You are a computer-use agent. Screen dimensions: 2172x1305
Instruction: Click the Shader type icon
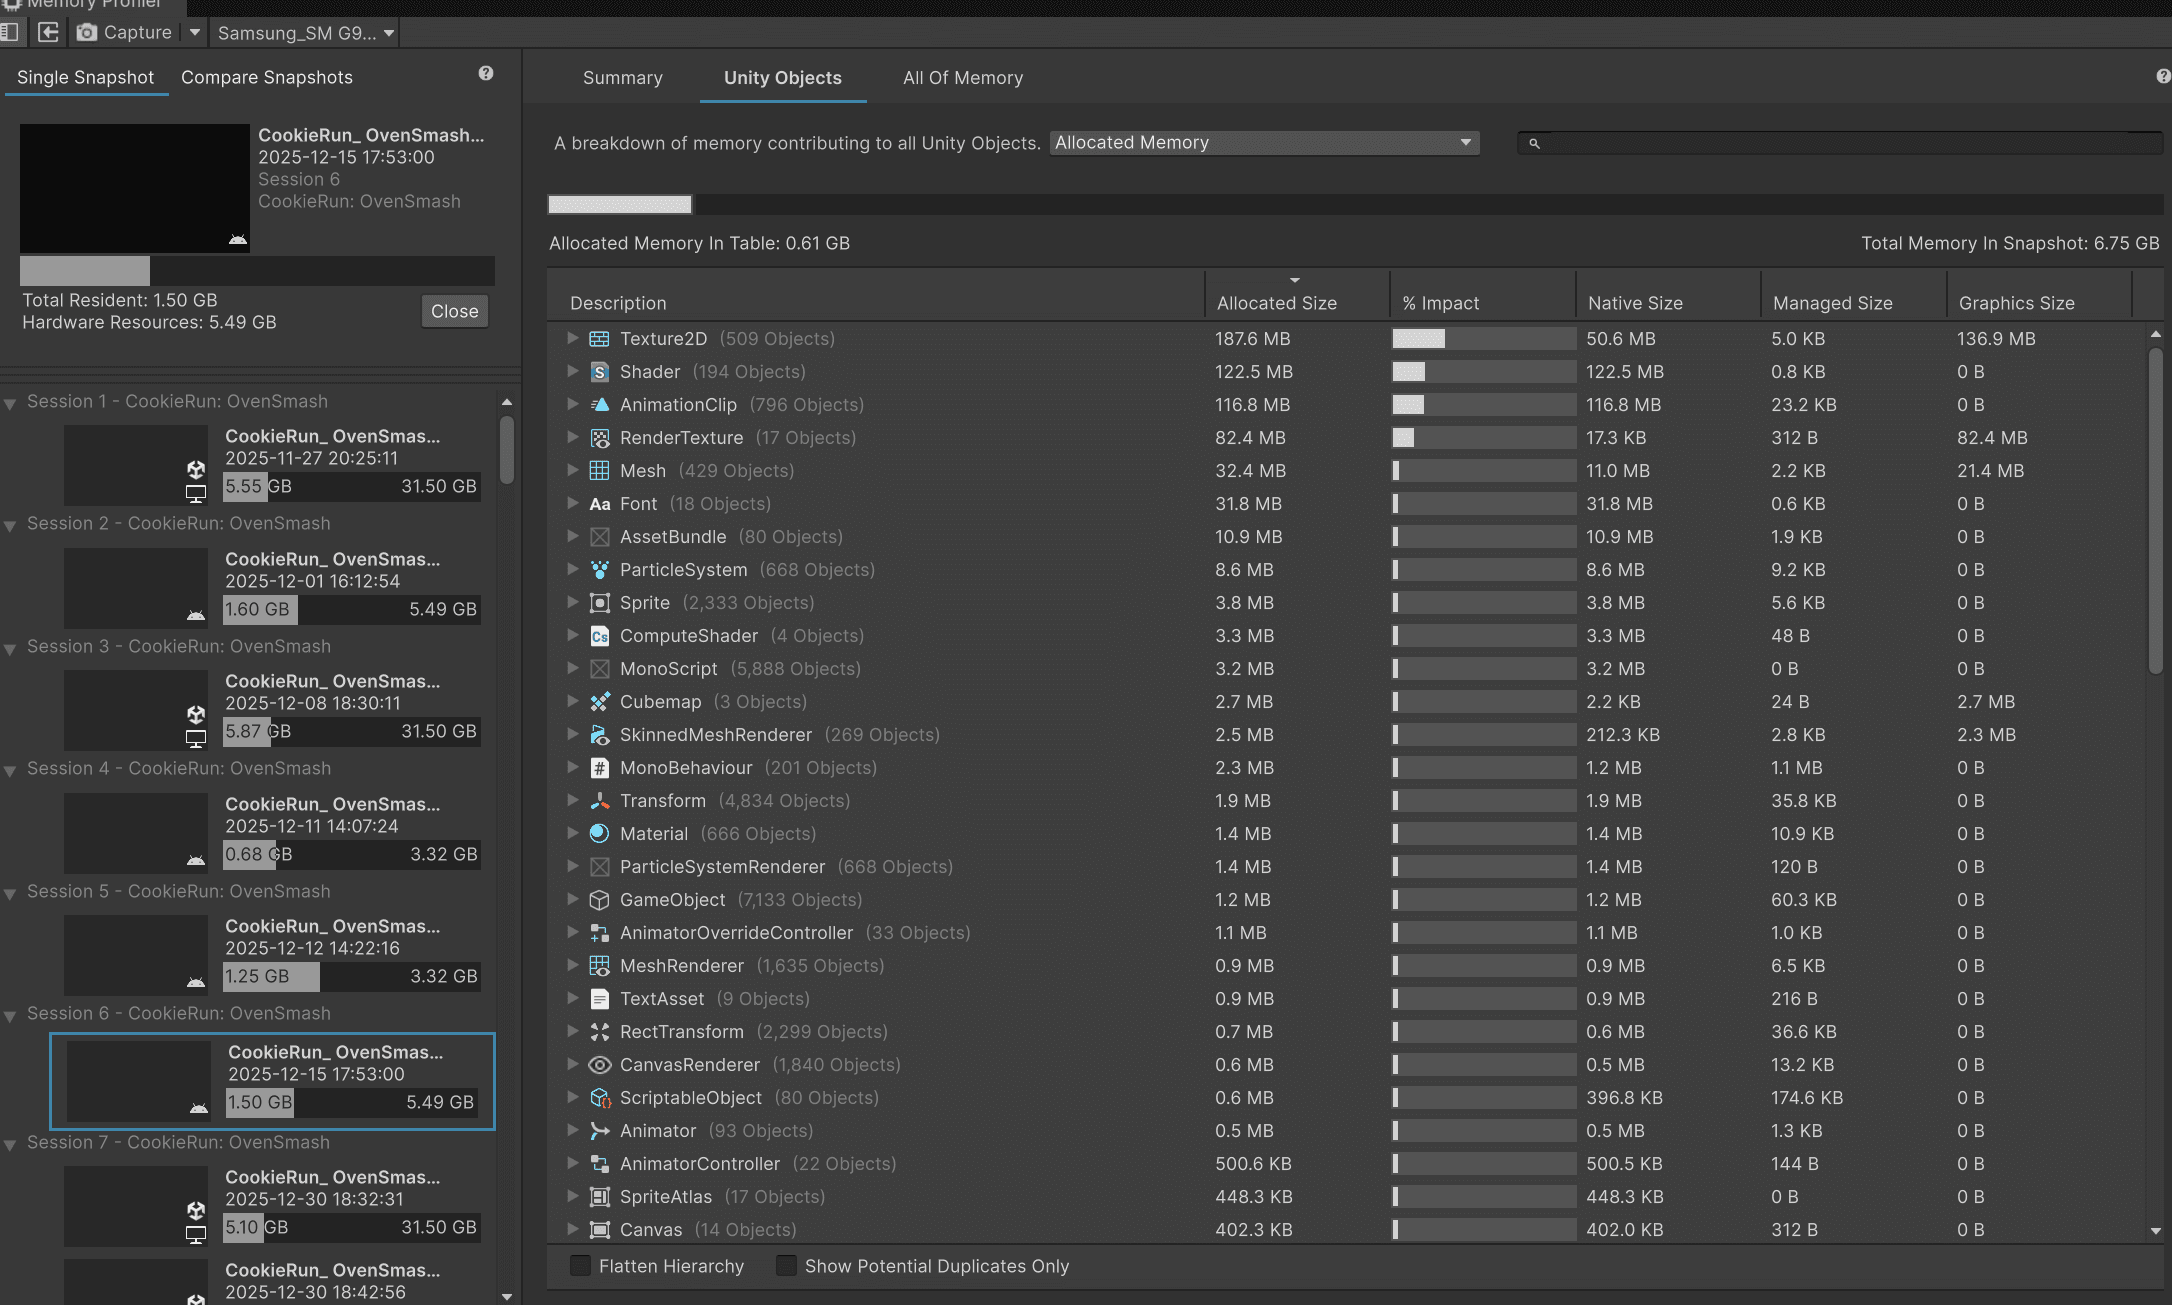pos(599,372)
